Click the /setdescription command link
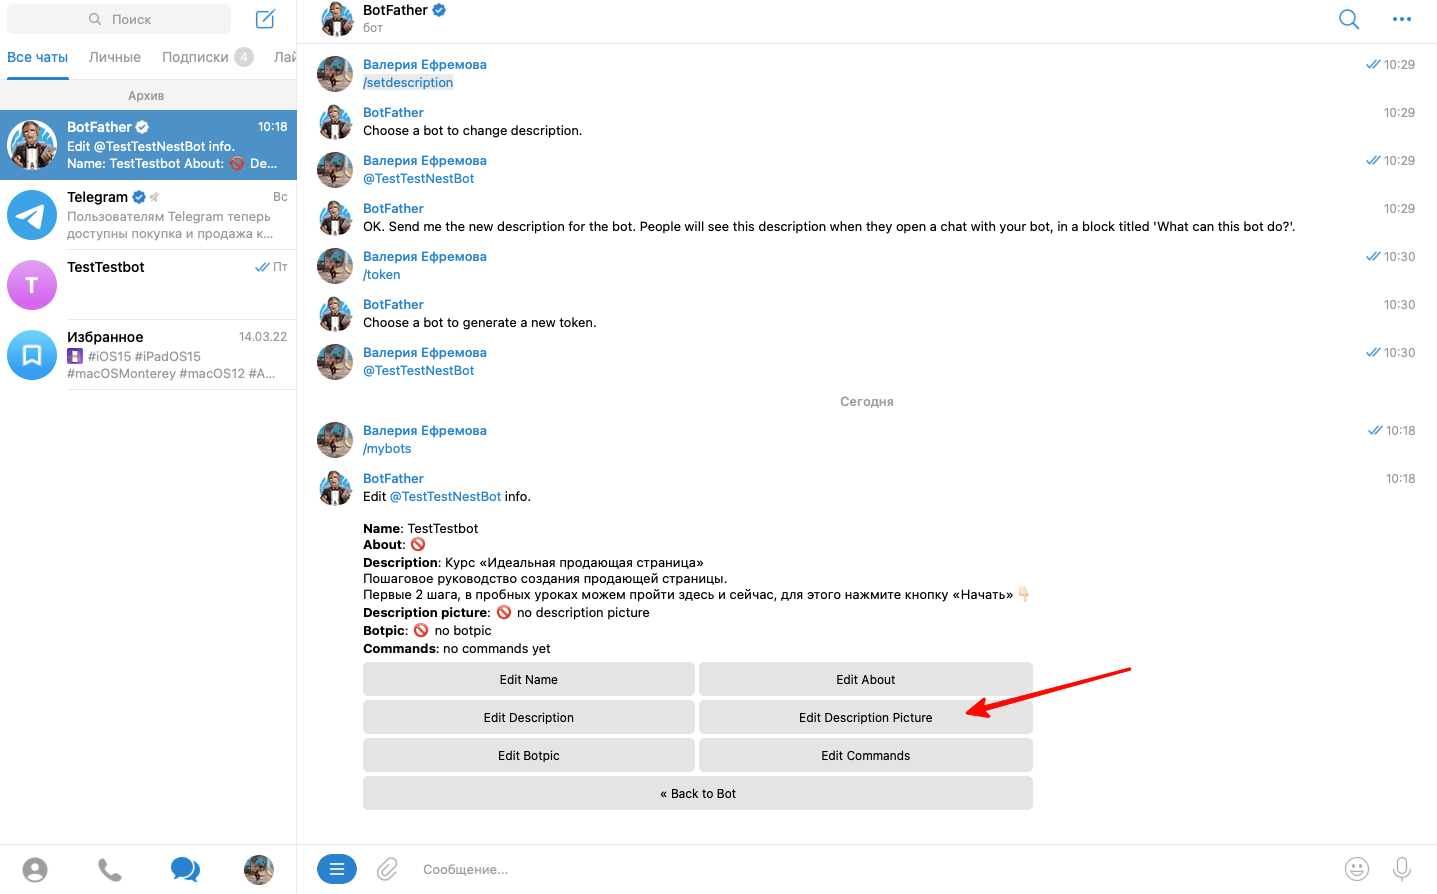1437x894 pixels. (x=408, y=83)
